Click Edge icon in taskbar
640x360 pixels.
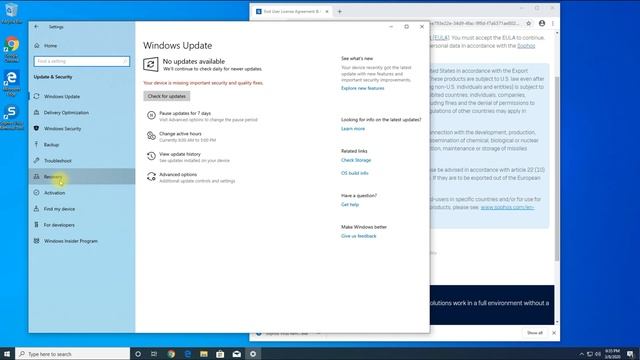187,354
